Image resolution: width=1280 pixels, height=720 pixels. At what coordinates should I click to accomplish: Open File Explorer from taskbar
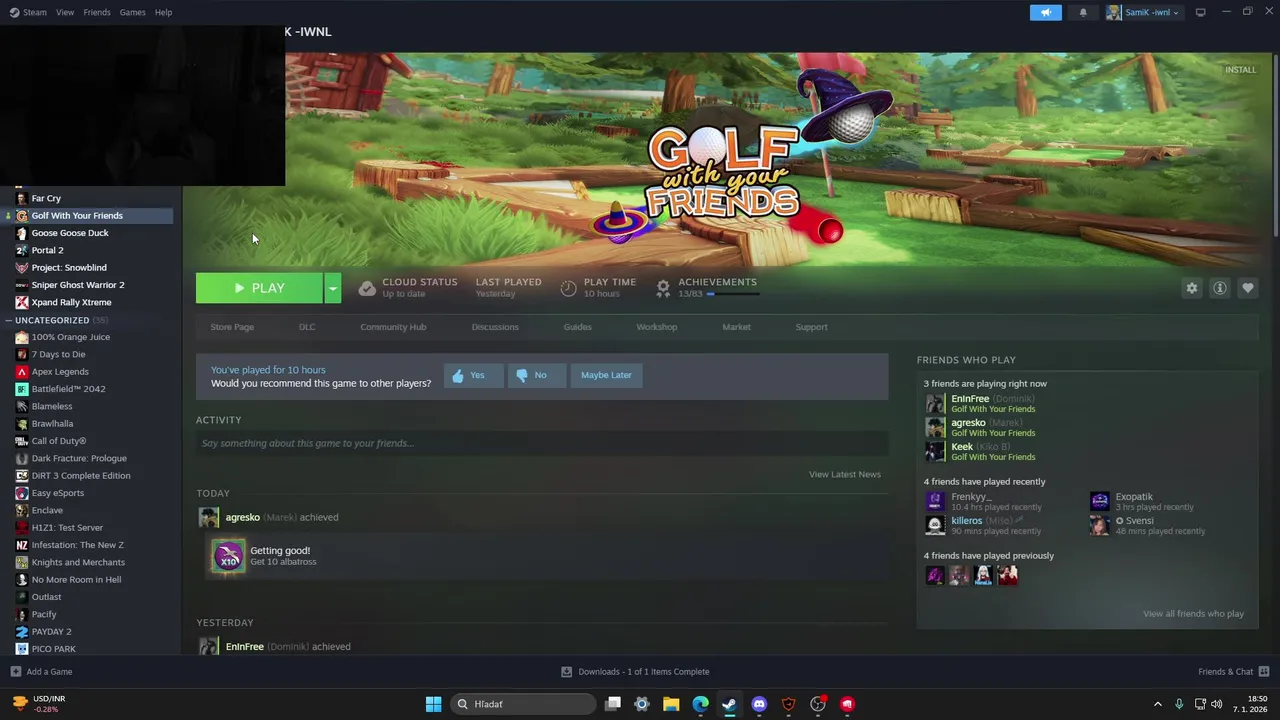coord(671,704)
